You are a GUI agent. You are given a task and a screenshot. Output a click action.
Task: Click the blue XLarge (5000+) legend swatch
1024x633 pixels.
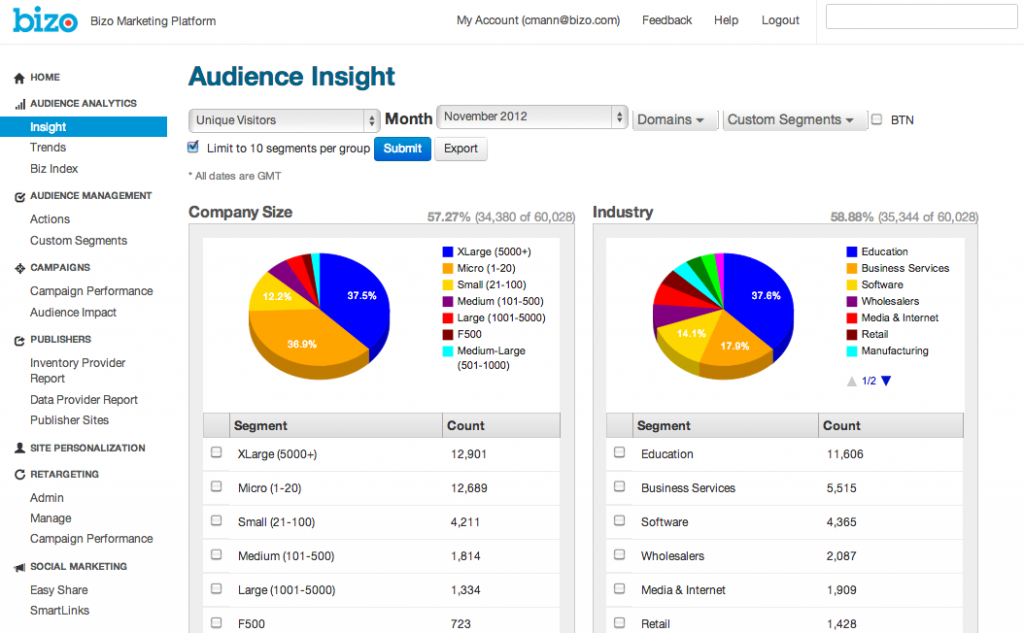pyautogui.click(x=447, y=252)
